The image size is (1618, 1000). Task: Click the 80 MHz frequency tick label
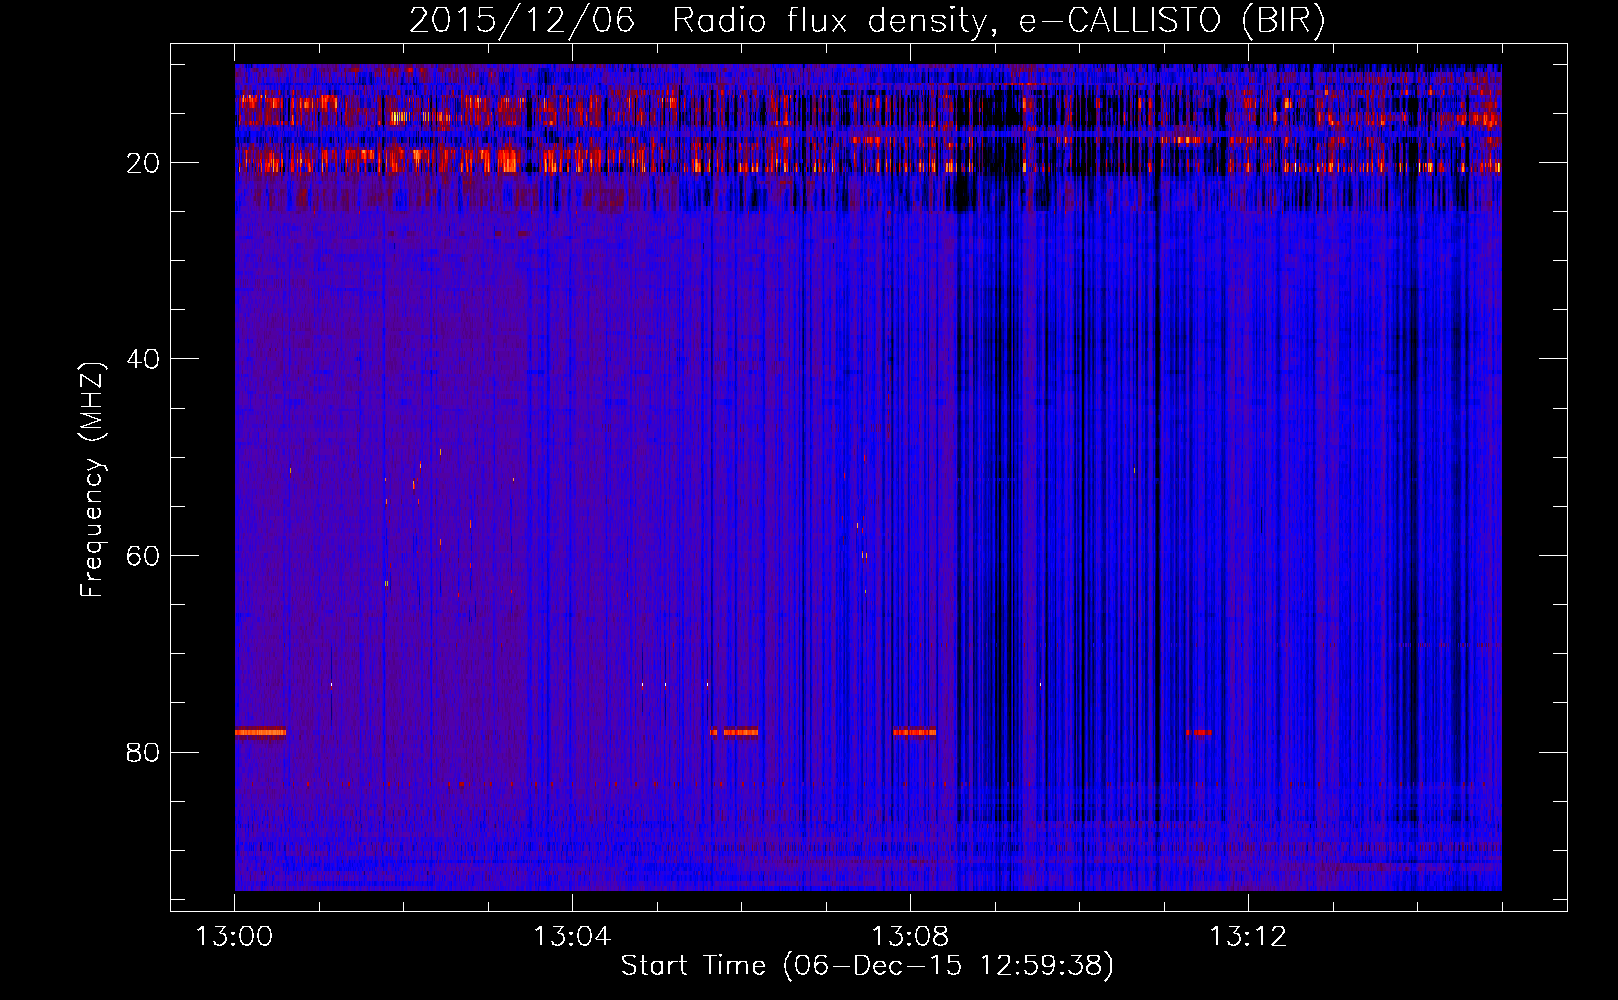[144, 753]
